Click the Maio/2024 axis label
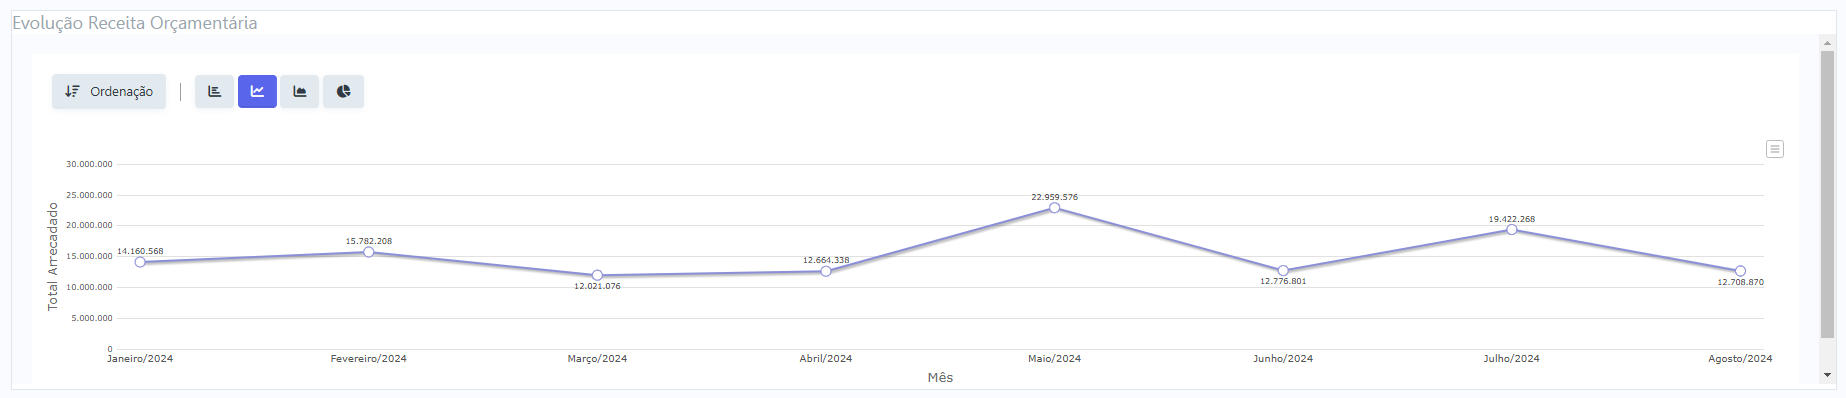Screen dimensions: 1846x398 pos(1055,358)
